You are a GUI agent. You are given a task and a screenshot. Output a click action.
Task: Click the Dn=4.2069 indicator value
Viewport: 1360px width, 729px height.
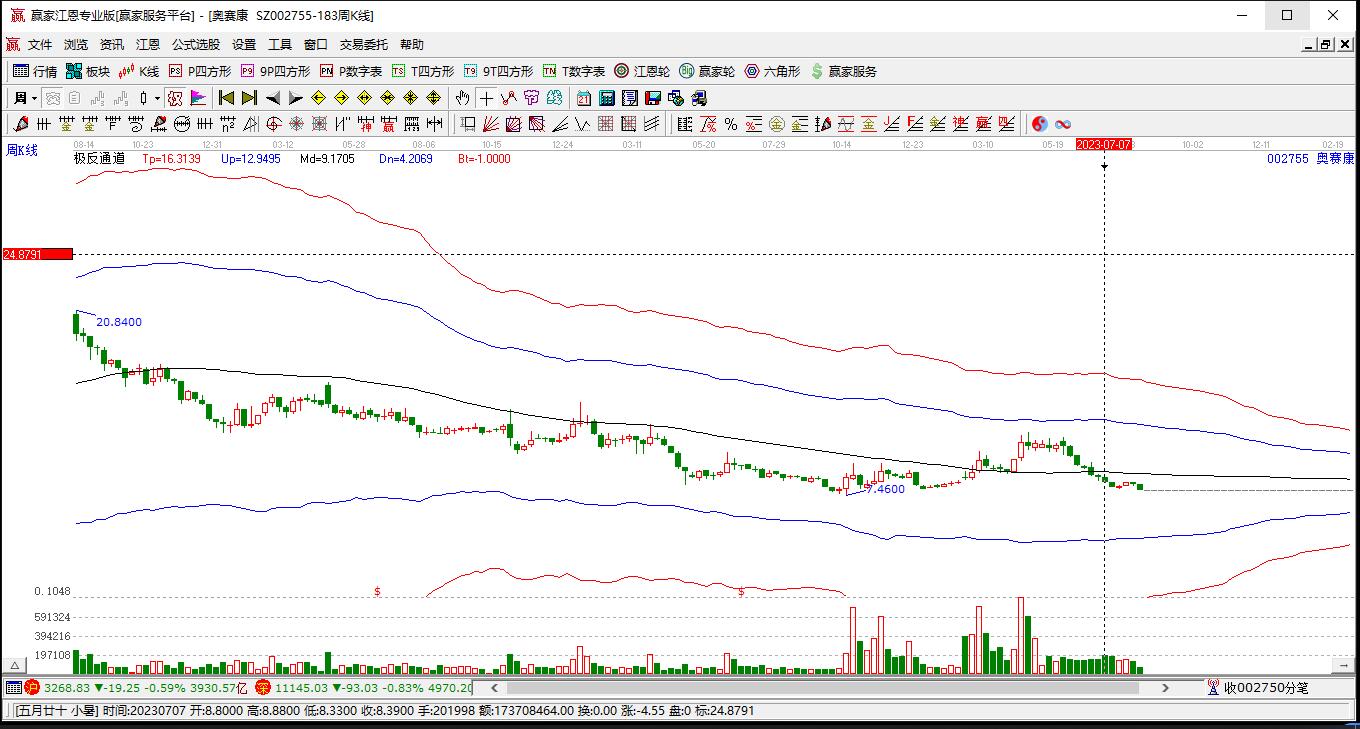pyautogui.click(x=404, y=158)
